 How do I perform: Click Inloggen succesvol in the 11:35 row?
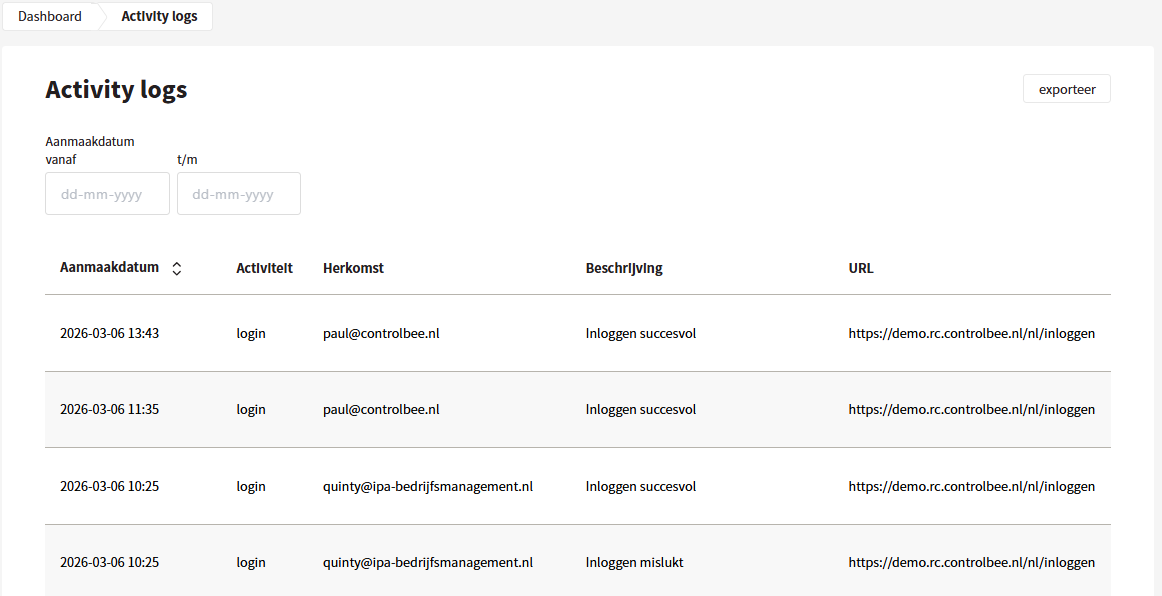coord(641,409)
